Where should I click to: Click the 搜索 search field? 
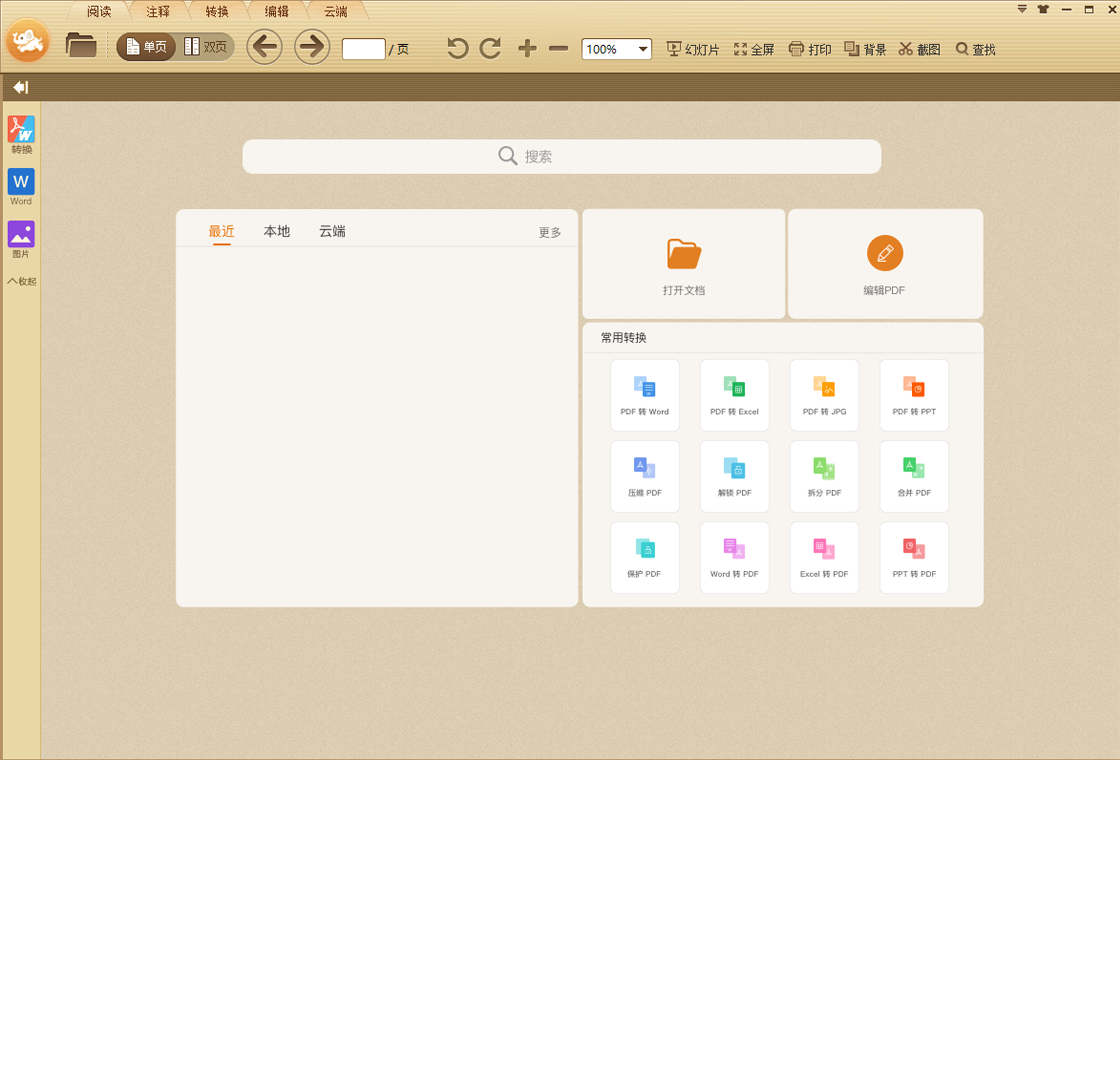tap(561, 156)
